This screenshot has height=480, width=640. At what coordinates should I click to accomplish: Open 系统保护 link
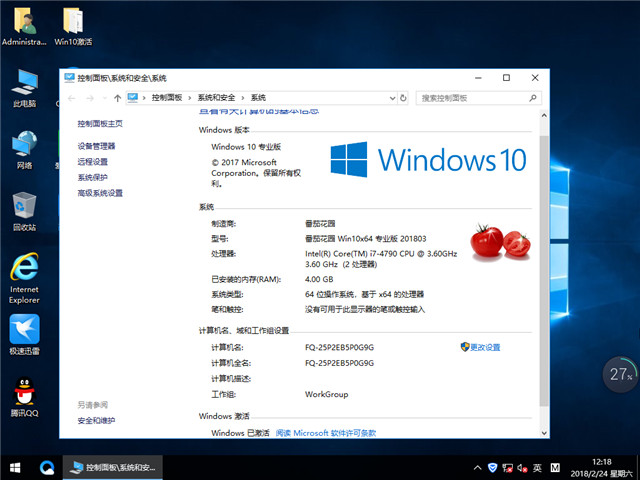(93, 177)
